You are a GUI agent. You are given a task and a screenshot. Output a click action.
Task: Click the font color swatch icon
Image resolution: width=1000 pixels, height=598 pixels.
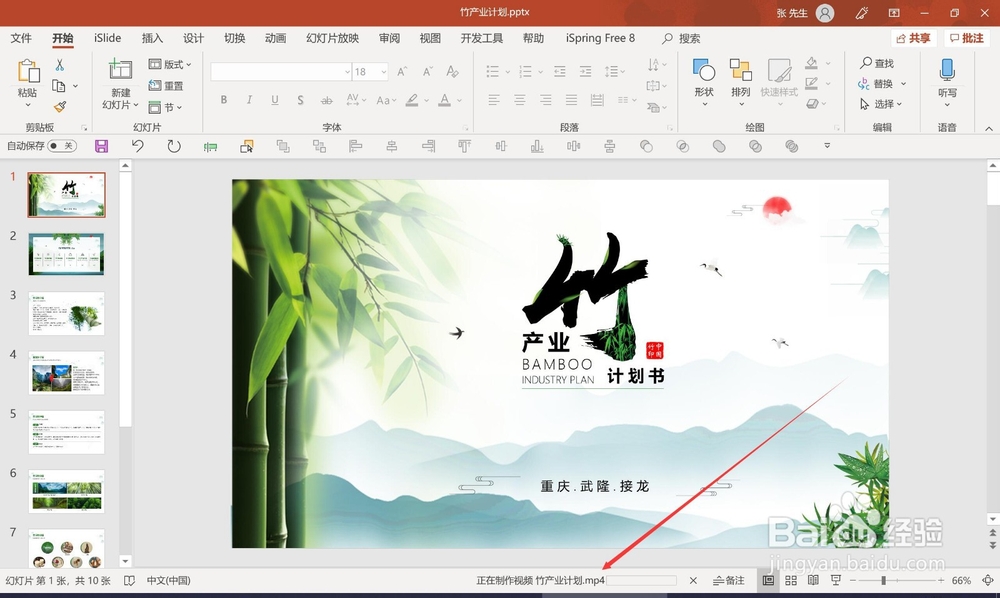click(x=445, y=100)
